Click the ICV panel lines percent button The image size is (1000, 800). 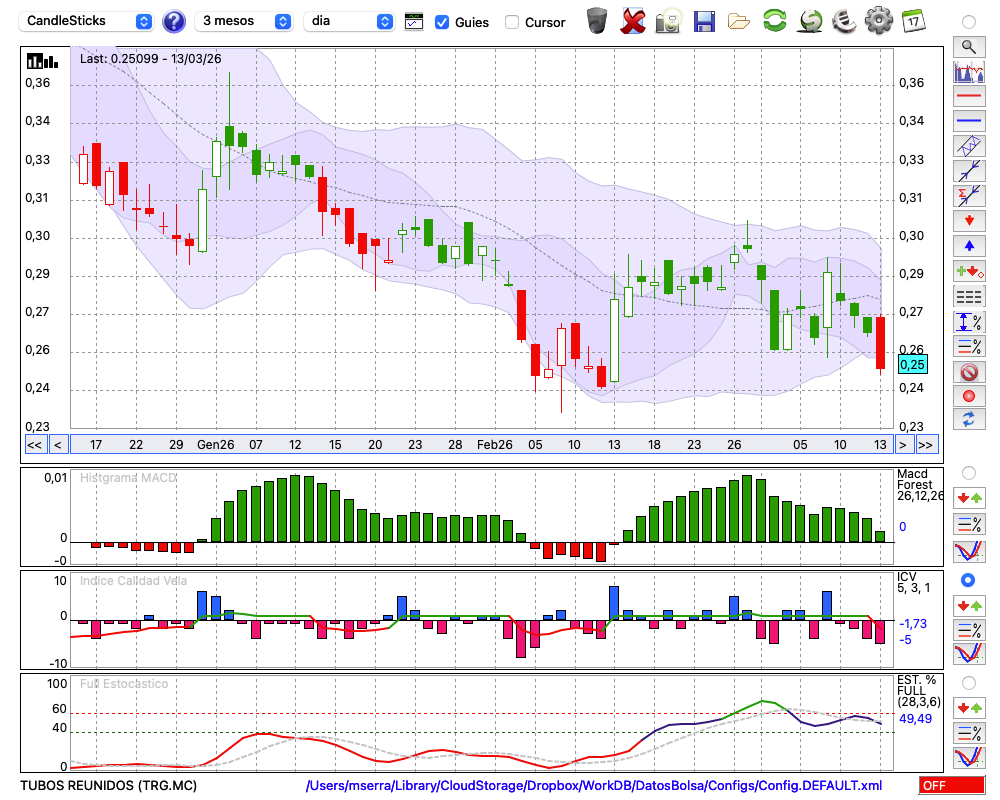[969, 630]
